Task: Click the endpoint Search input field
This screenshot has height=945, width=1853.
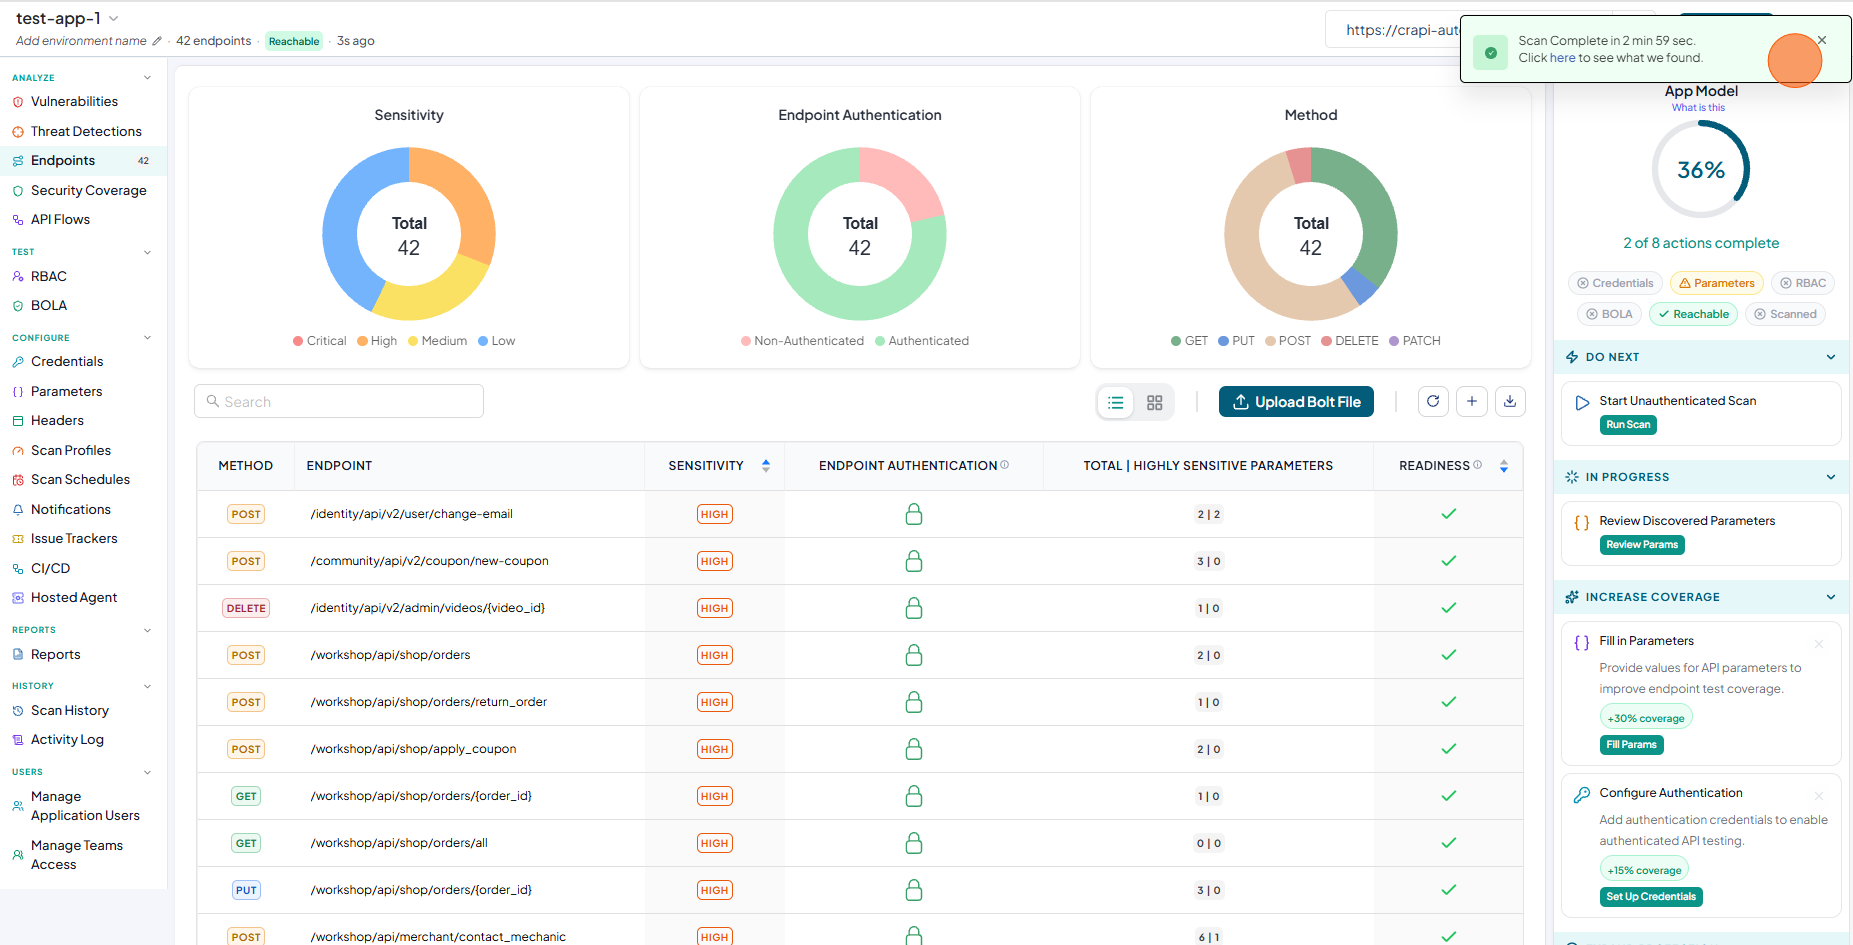Action: [x=339, y=401]
